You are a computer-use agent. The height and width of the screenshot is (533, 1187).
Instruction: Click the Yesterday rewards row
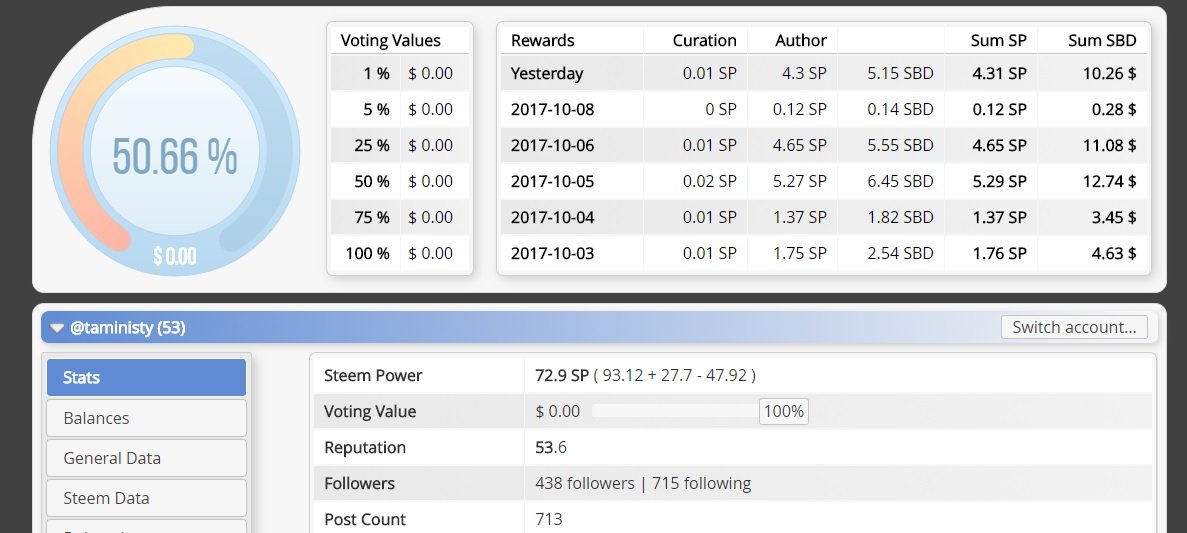[824, 73]
